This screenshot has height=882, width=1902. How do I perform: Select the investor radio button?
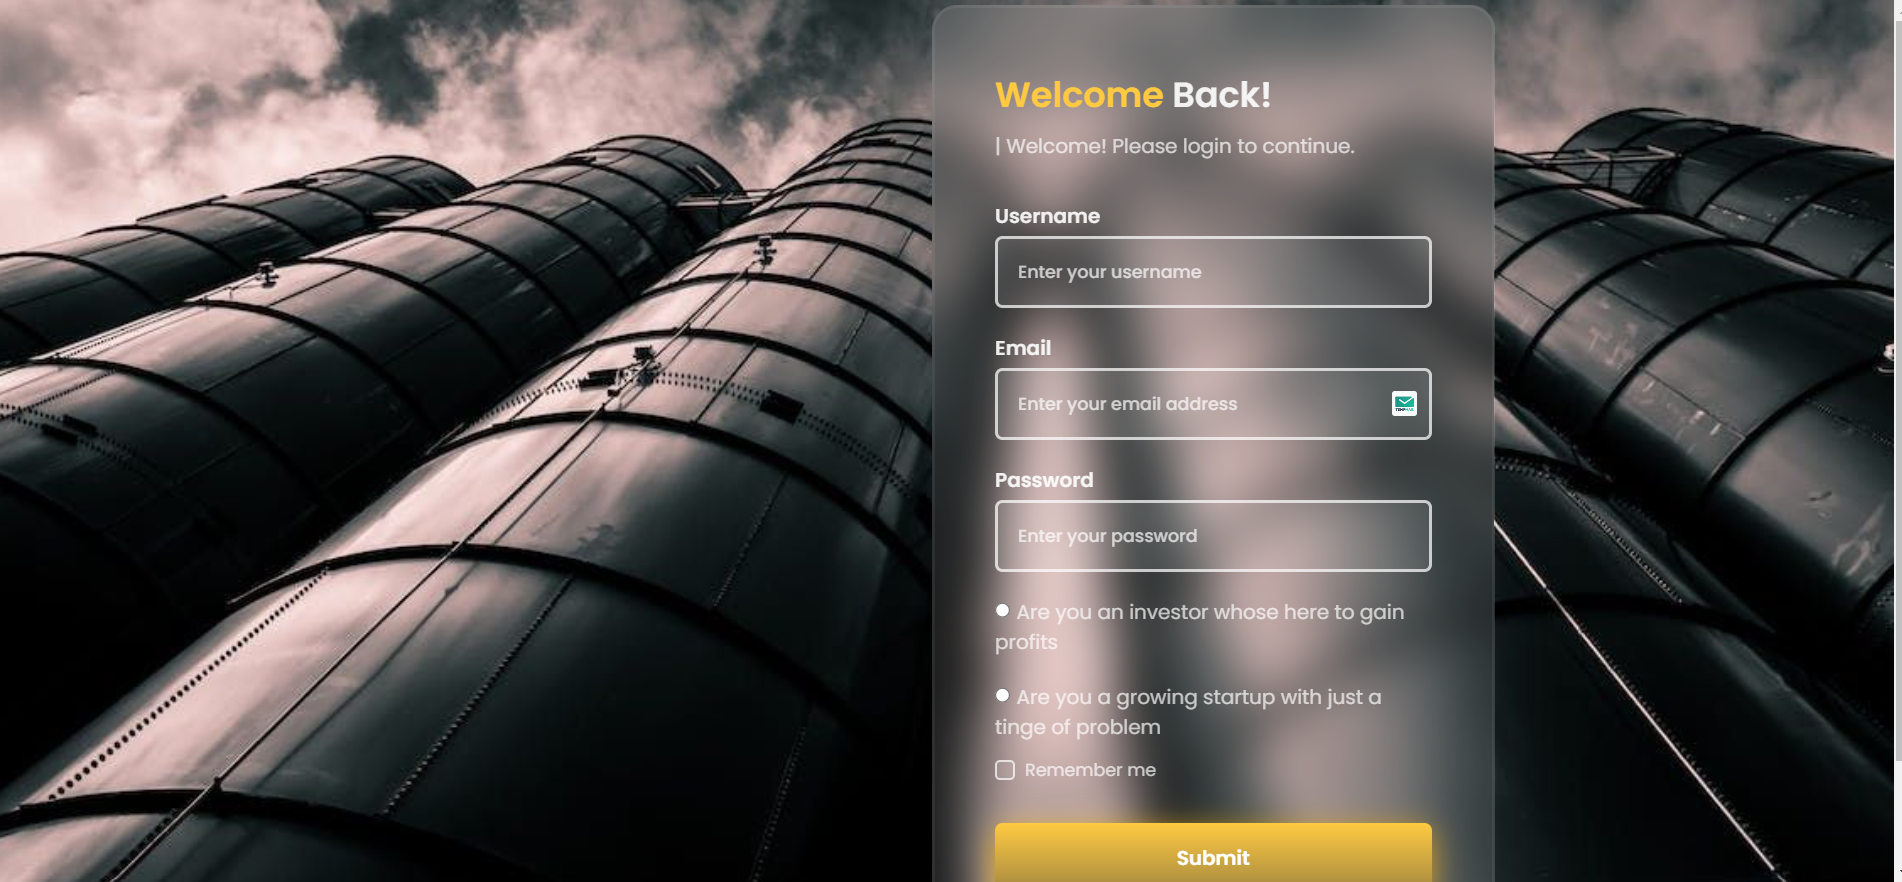(x=1002, y=610)
